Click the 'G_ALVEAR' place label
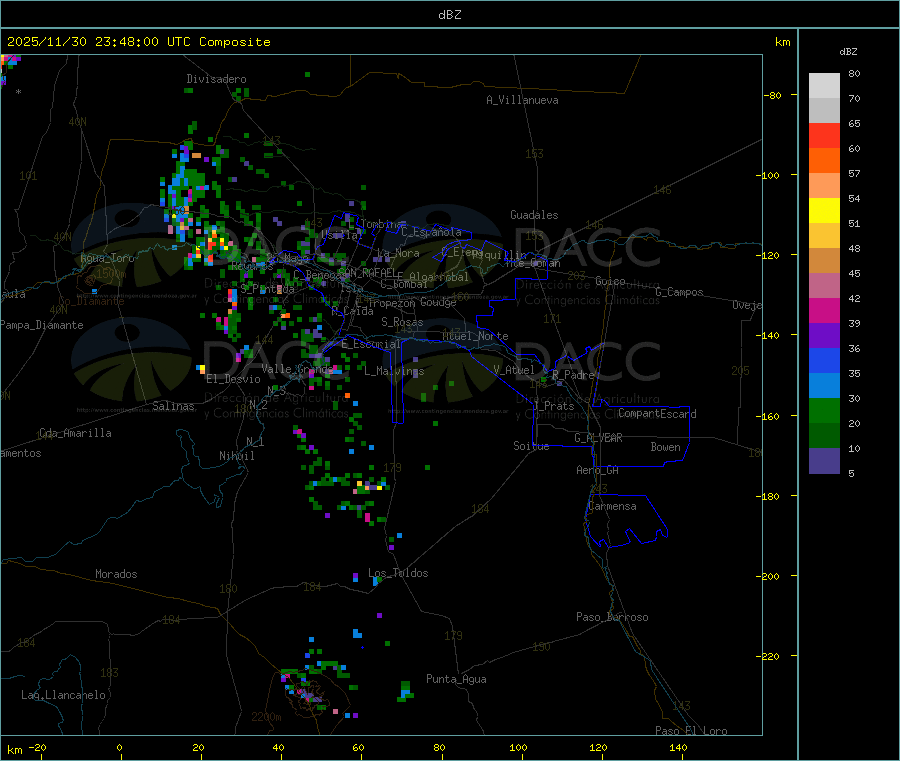 pyautogui.click(x=598, y=438)
